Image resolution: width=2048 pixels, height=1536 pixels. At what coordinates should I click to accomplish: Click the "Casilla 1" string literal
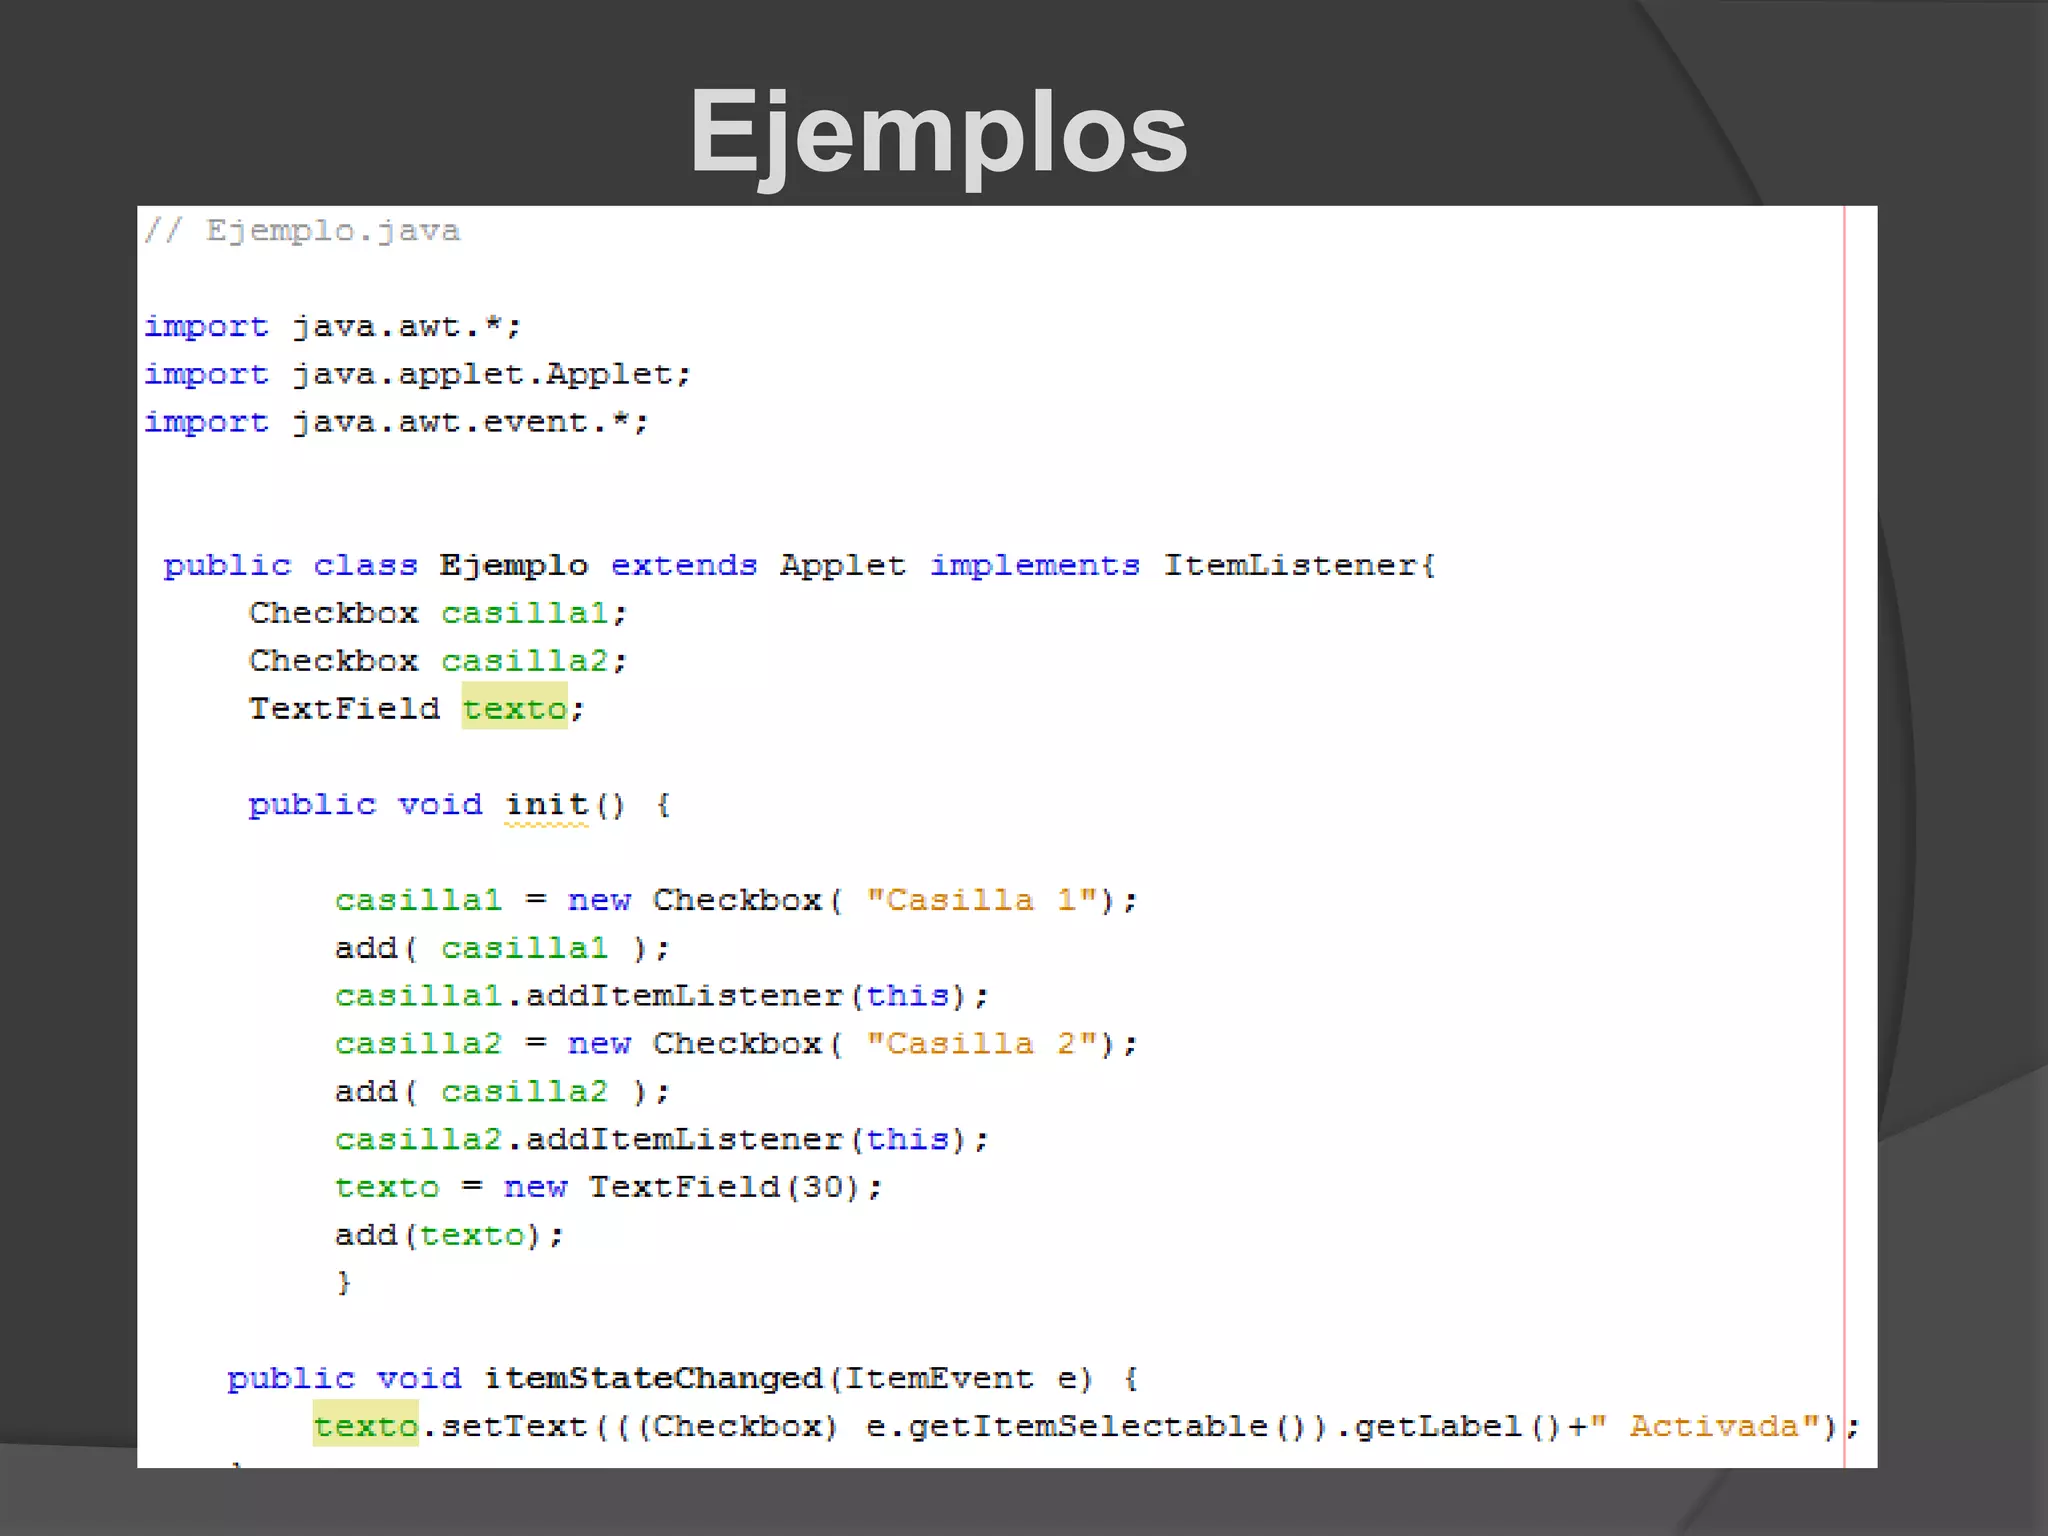coord(982,900)
